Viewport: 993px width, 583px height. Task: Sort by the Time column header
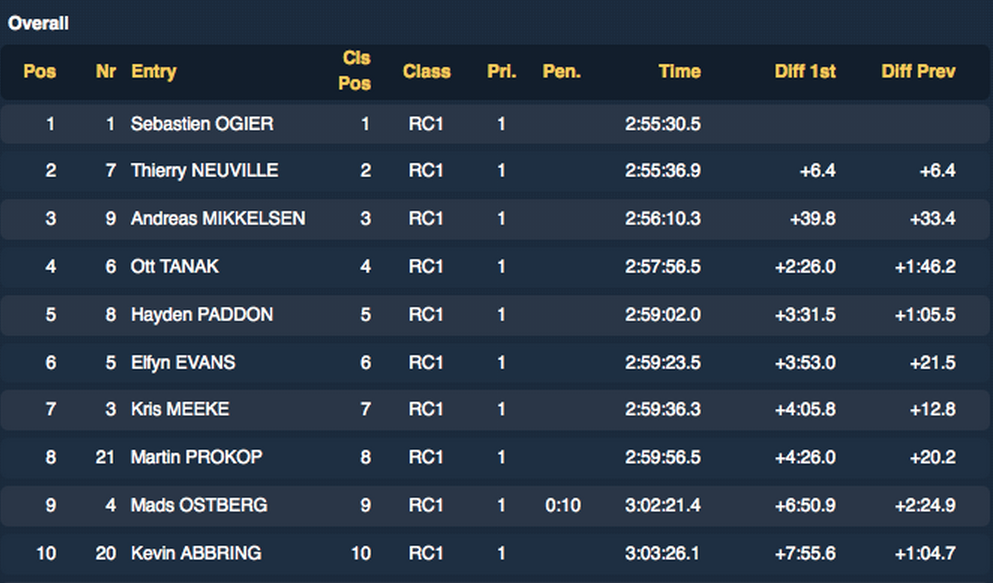[x=679, y=71]
